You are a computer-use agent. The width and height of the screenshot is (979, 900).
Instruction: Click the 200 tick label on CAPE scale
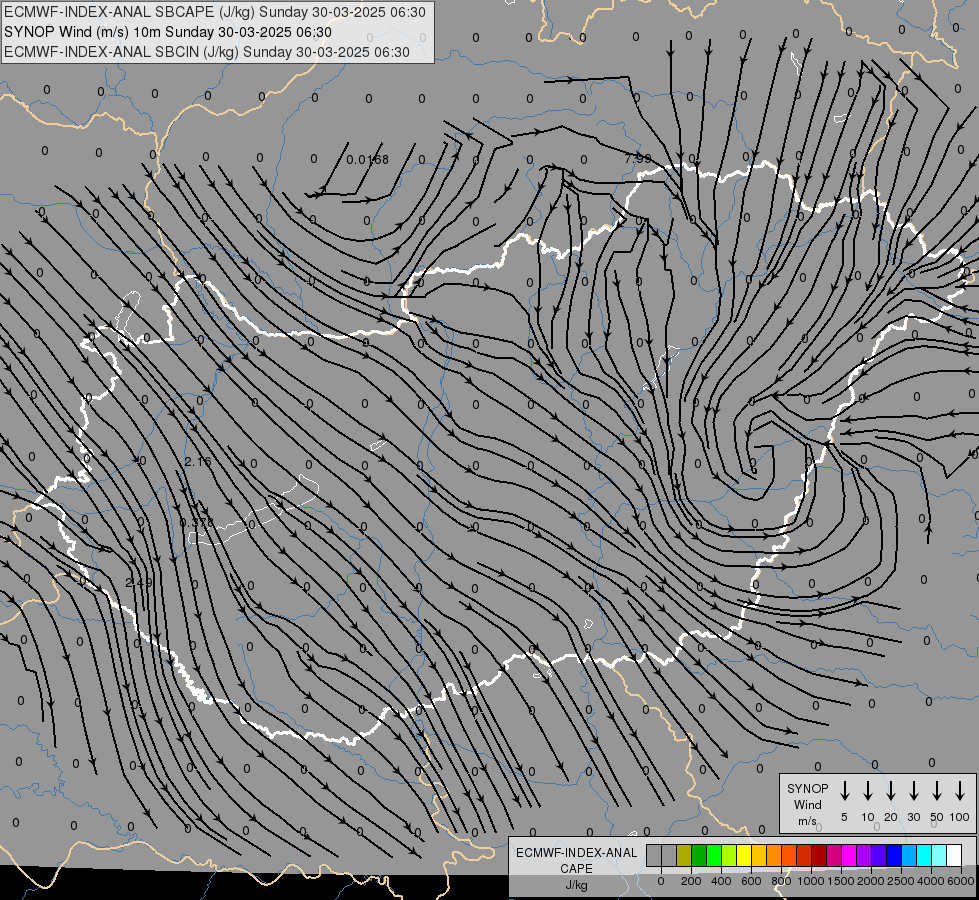pyautogui.click(x=691, y=881)
